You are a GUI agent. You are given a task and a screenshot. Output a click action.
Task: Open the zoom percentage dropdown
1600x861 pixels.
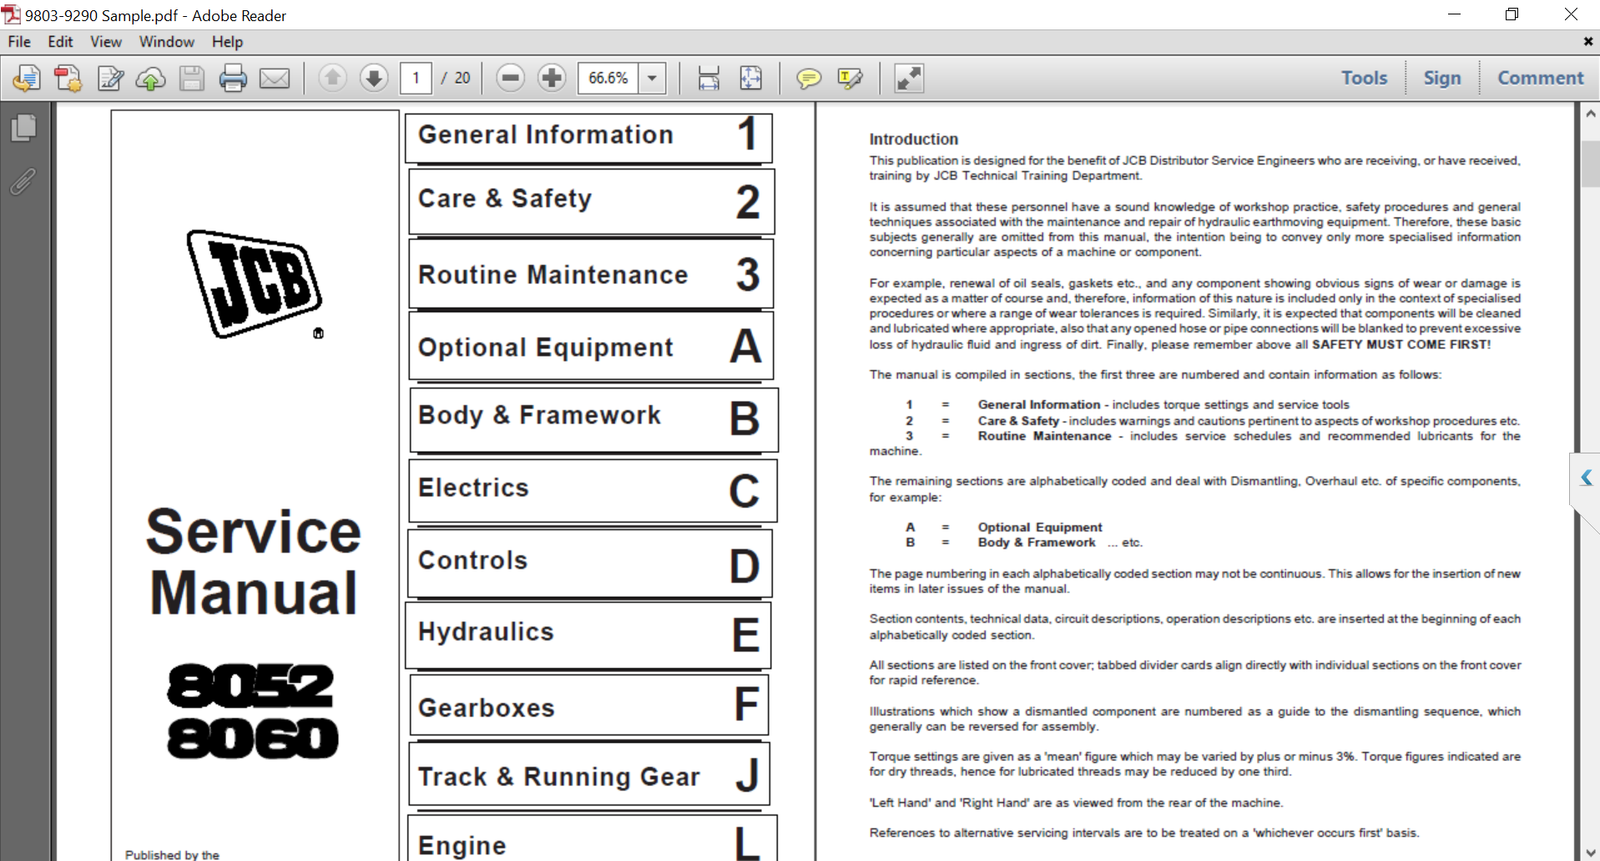tap(652, 78)
